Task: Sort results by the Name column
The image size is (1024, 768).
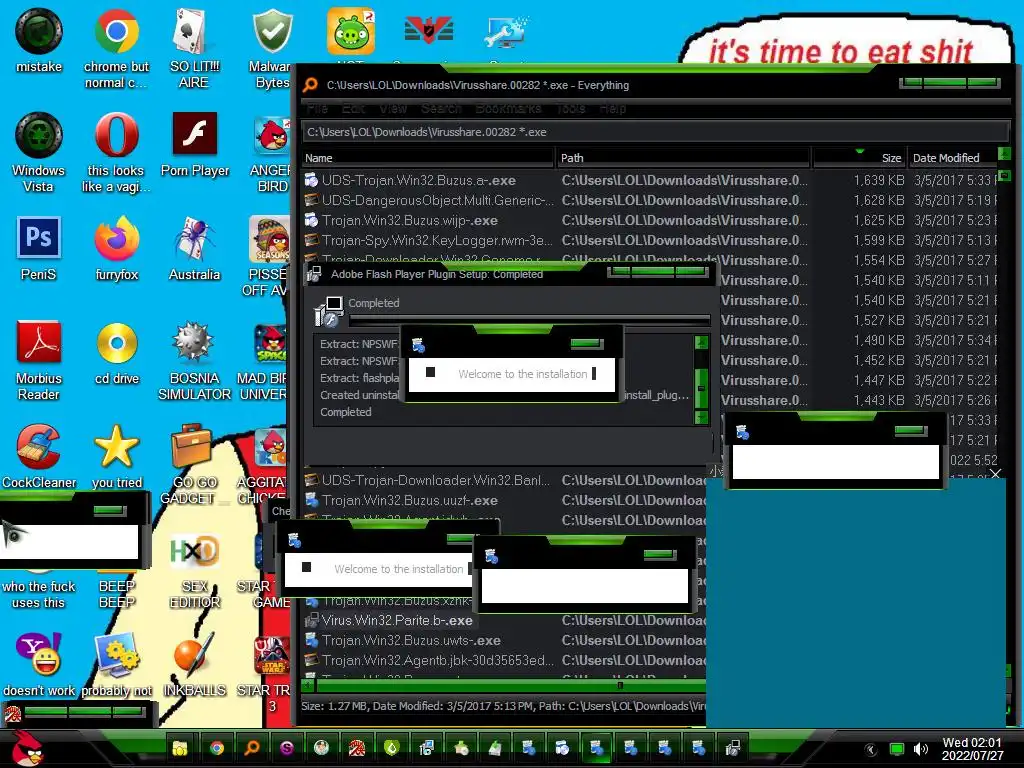Action: coord(428,158)
